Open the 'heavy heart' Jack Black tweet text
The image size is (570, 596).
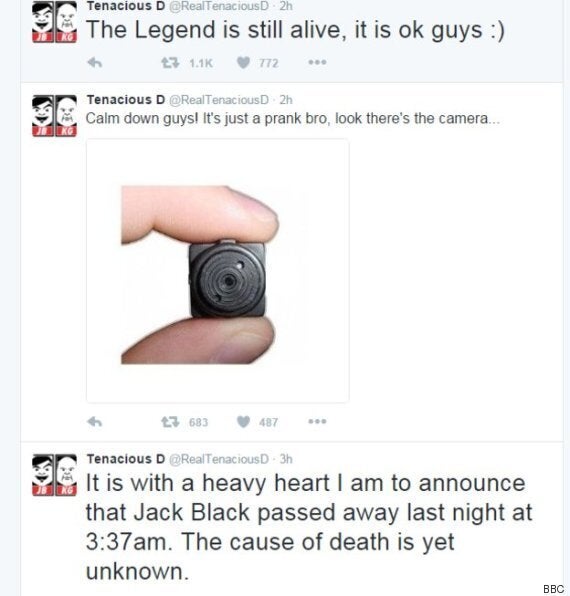309,527
